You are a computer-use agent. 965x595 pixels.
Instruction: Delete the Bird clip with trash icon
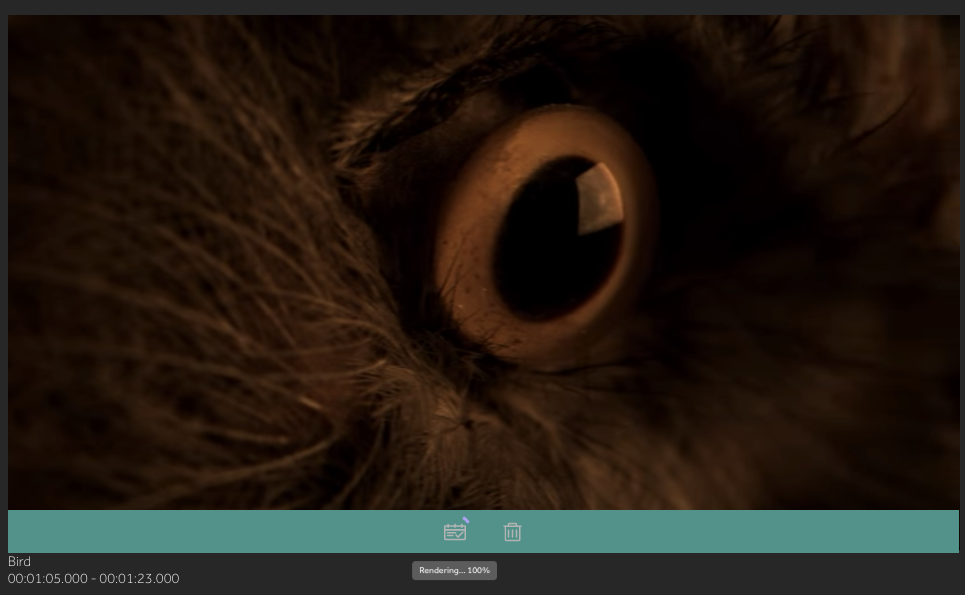(512, 532)
